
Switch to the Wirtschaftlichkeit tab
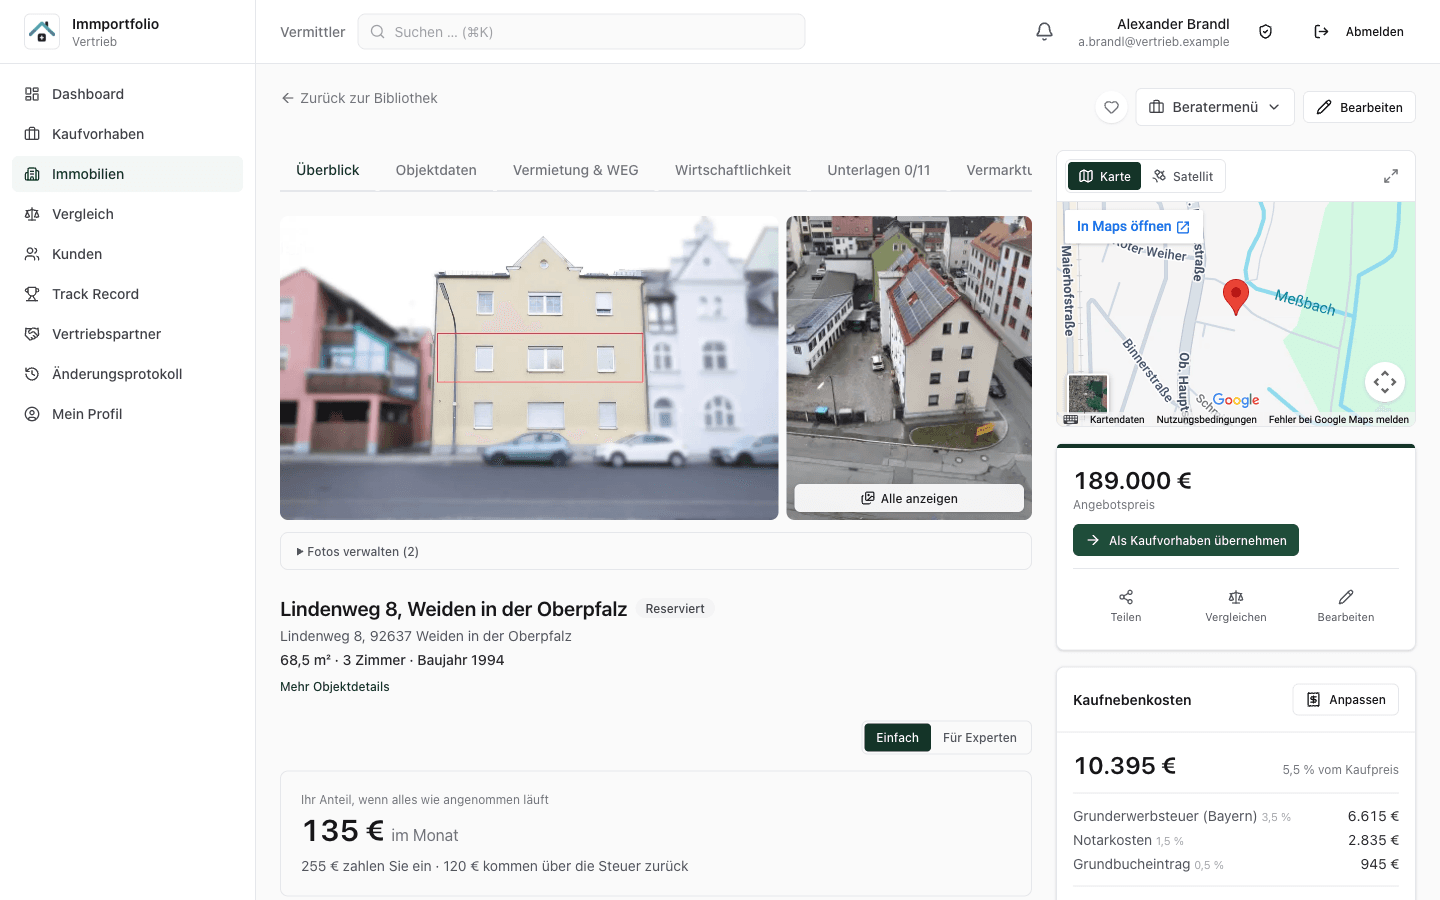coord(733,170)
